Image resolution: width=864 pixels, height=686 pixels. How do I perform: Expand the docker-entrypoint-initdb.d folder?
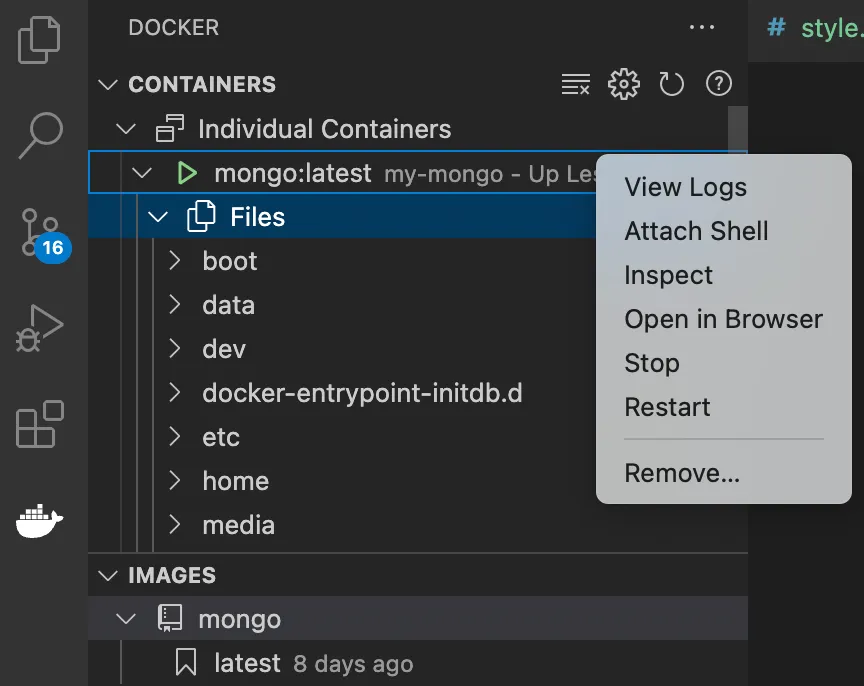175,393
